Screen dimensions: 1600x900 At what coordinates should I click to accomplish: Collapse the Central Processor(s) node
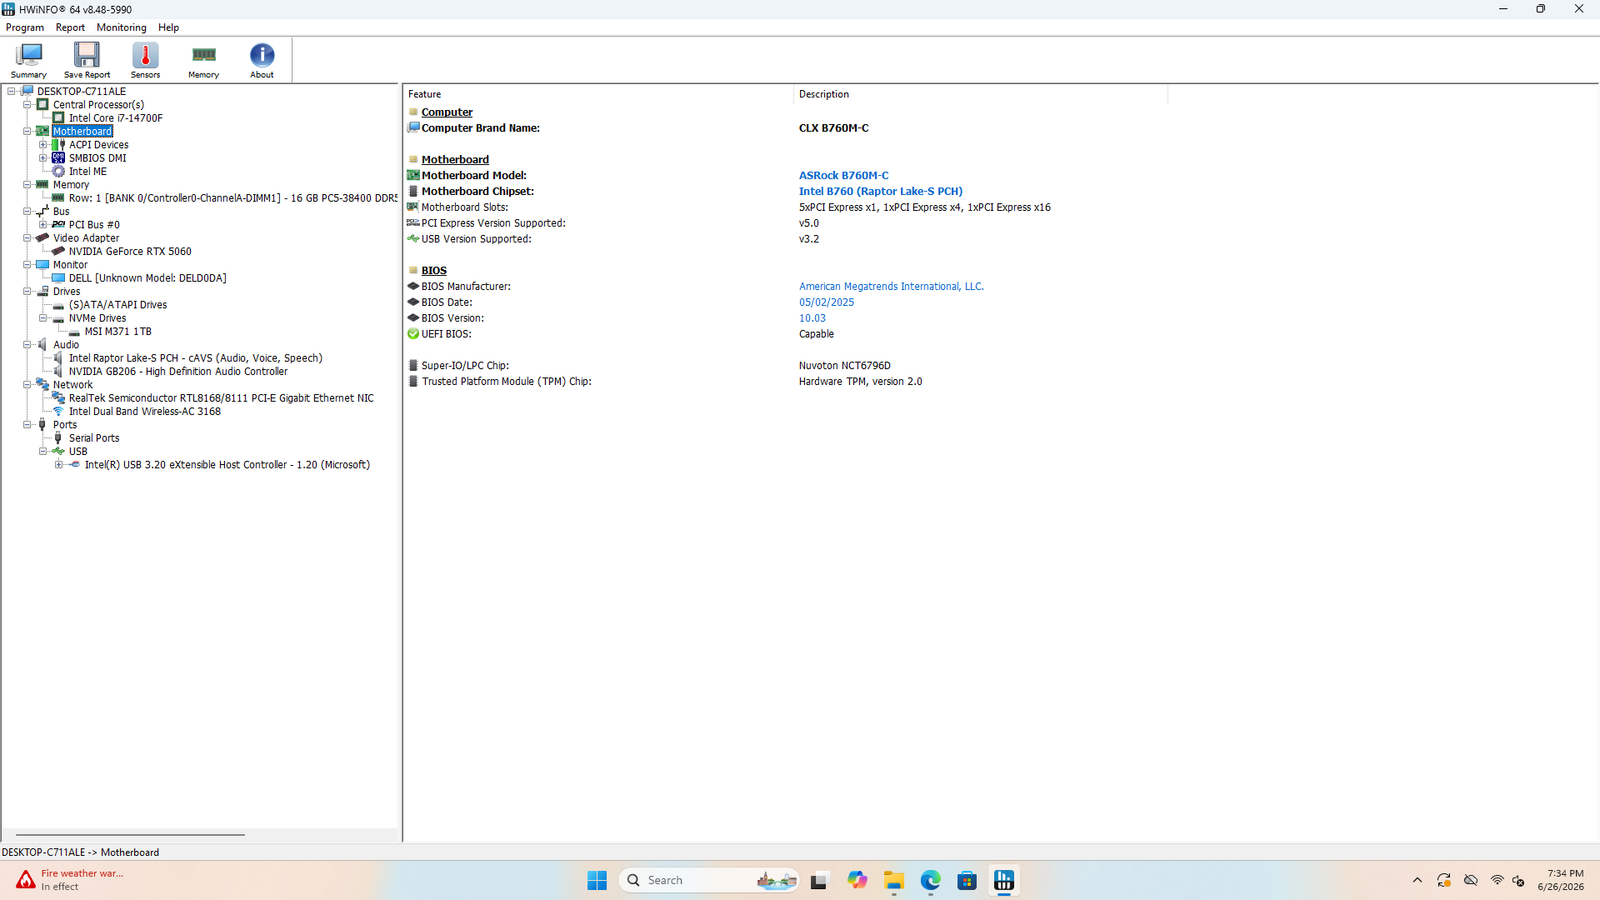[27, 104]
